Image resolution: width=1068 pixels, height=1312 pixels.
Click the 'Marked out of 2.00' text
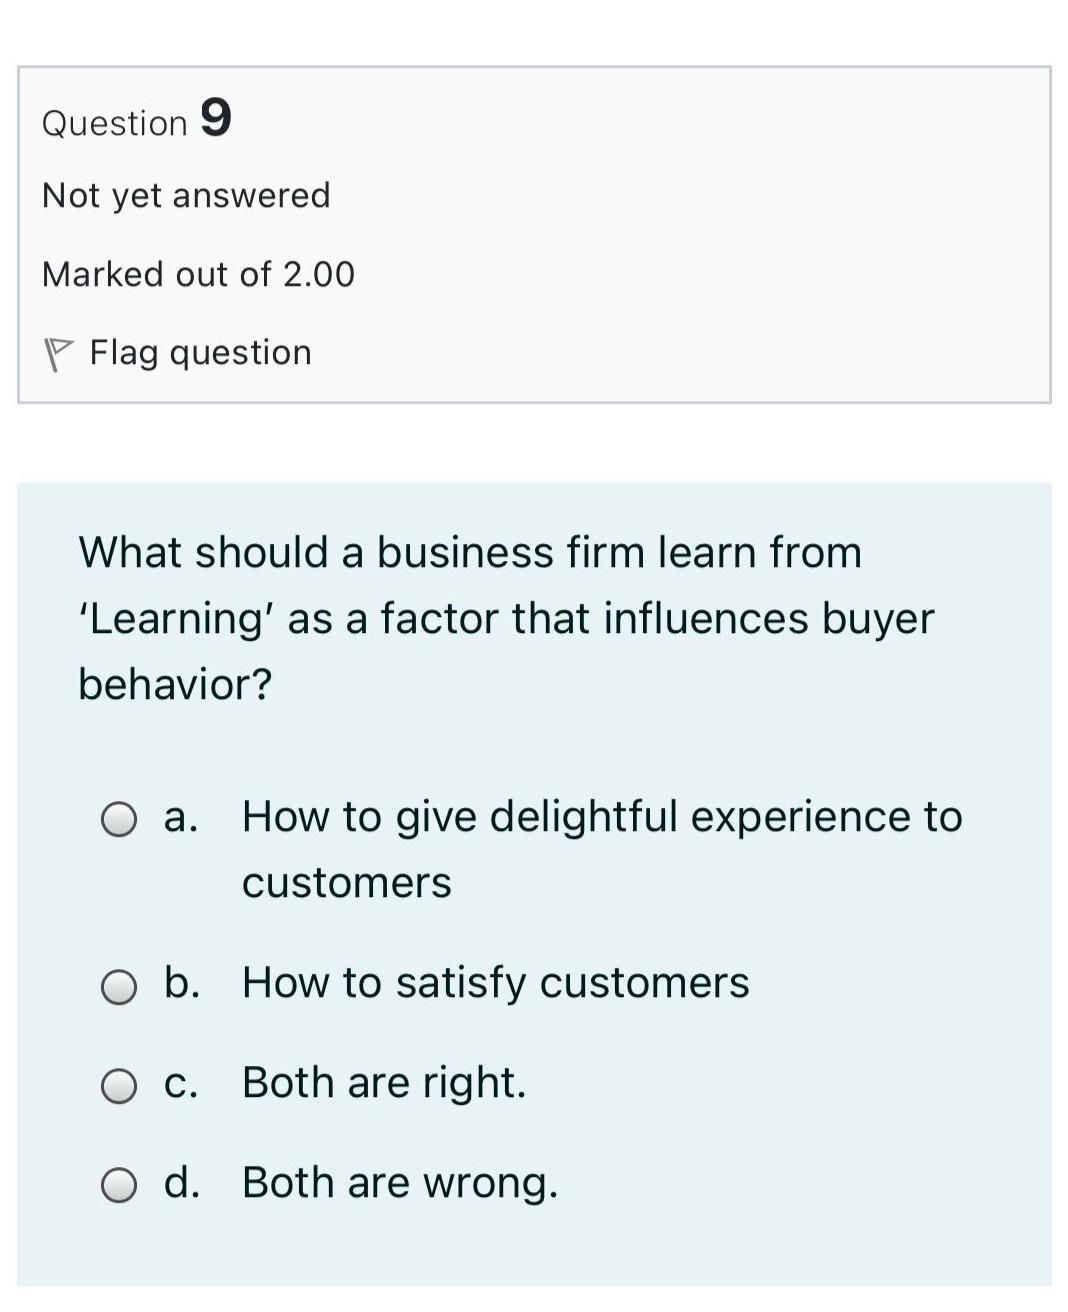(198, 274)
